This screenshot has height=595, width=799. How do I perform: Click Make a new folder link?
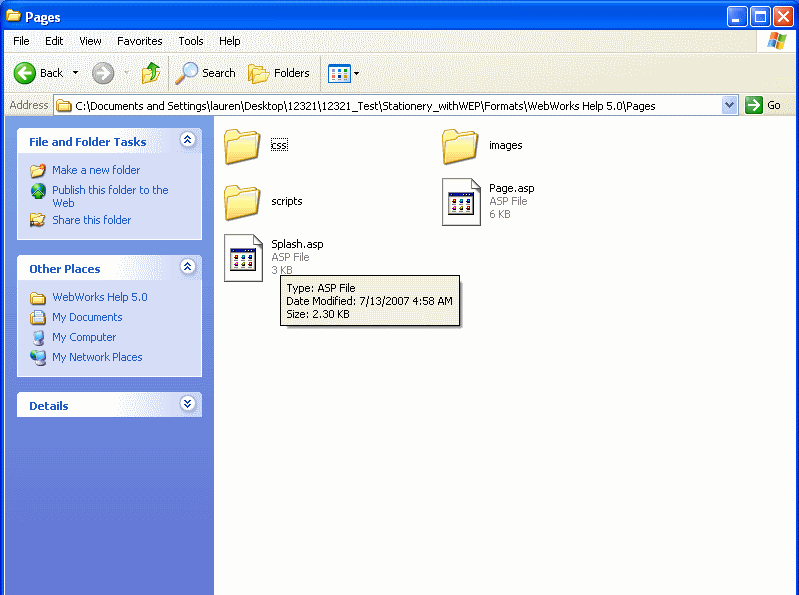(96, 170)
